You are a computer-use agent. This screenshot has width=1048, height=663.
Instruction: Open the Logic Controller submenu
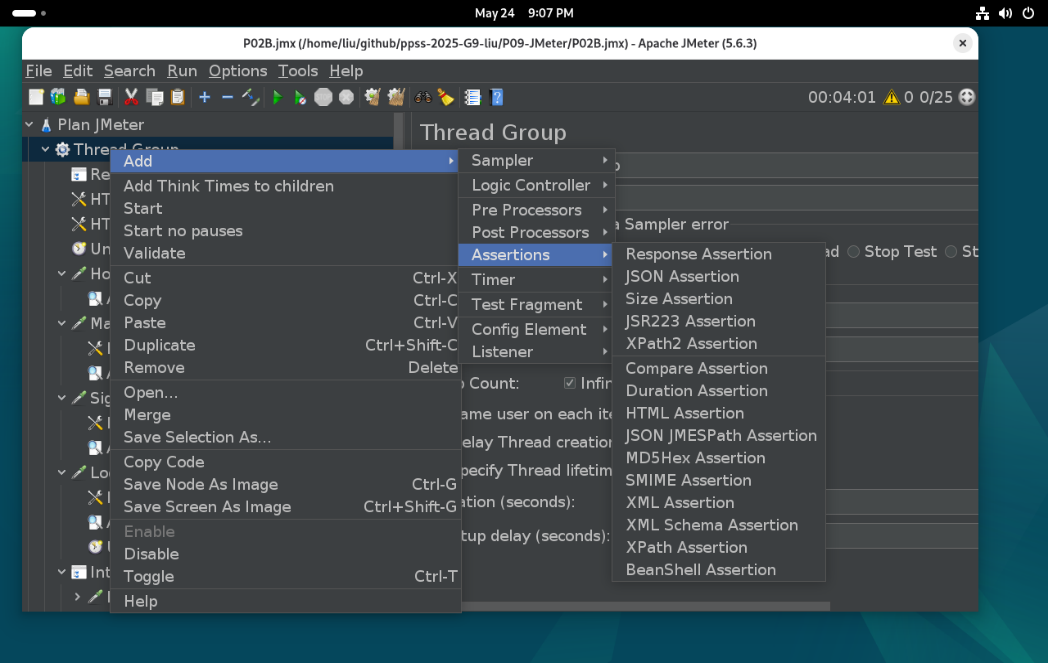537,185
